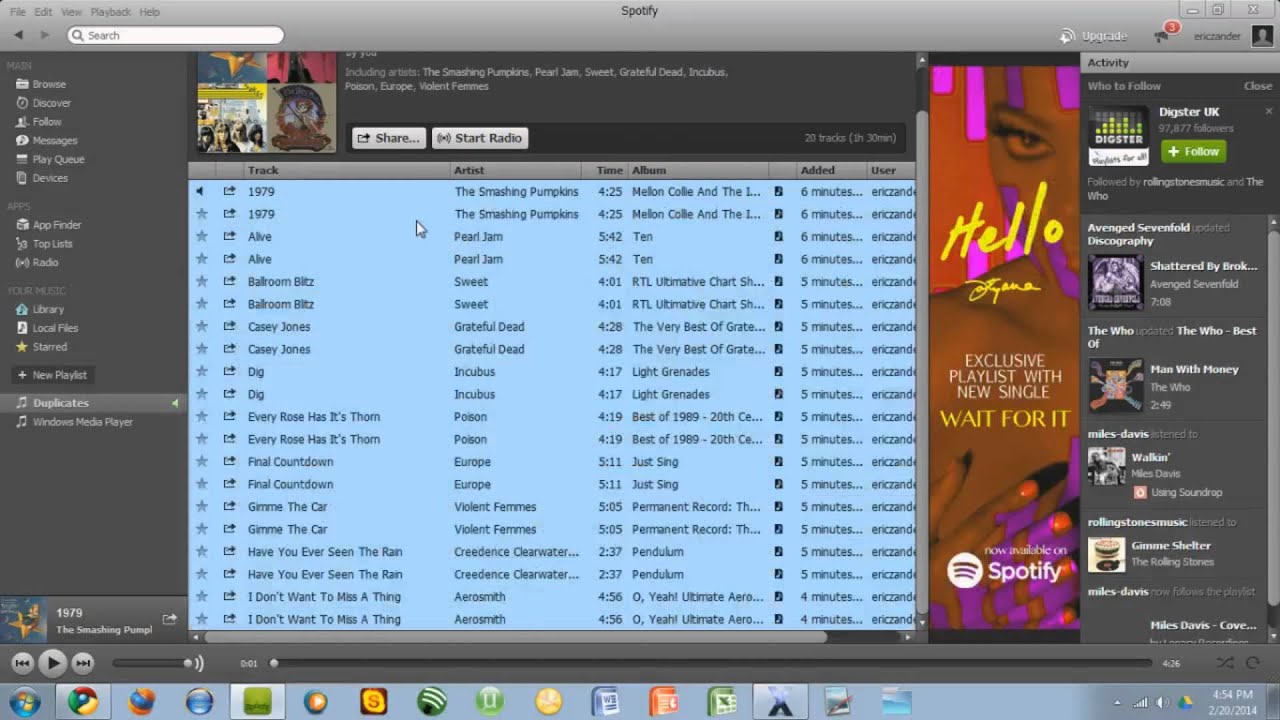The width and height of the screenshot is (1280, 720).
Task: Open Chrome from the taskbar
Action: 83,701
